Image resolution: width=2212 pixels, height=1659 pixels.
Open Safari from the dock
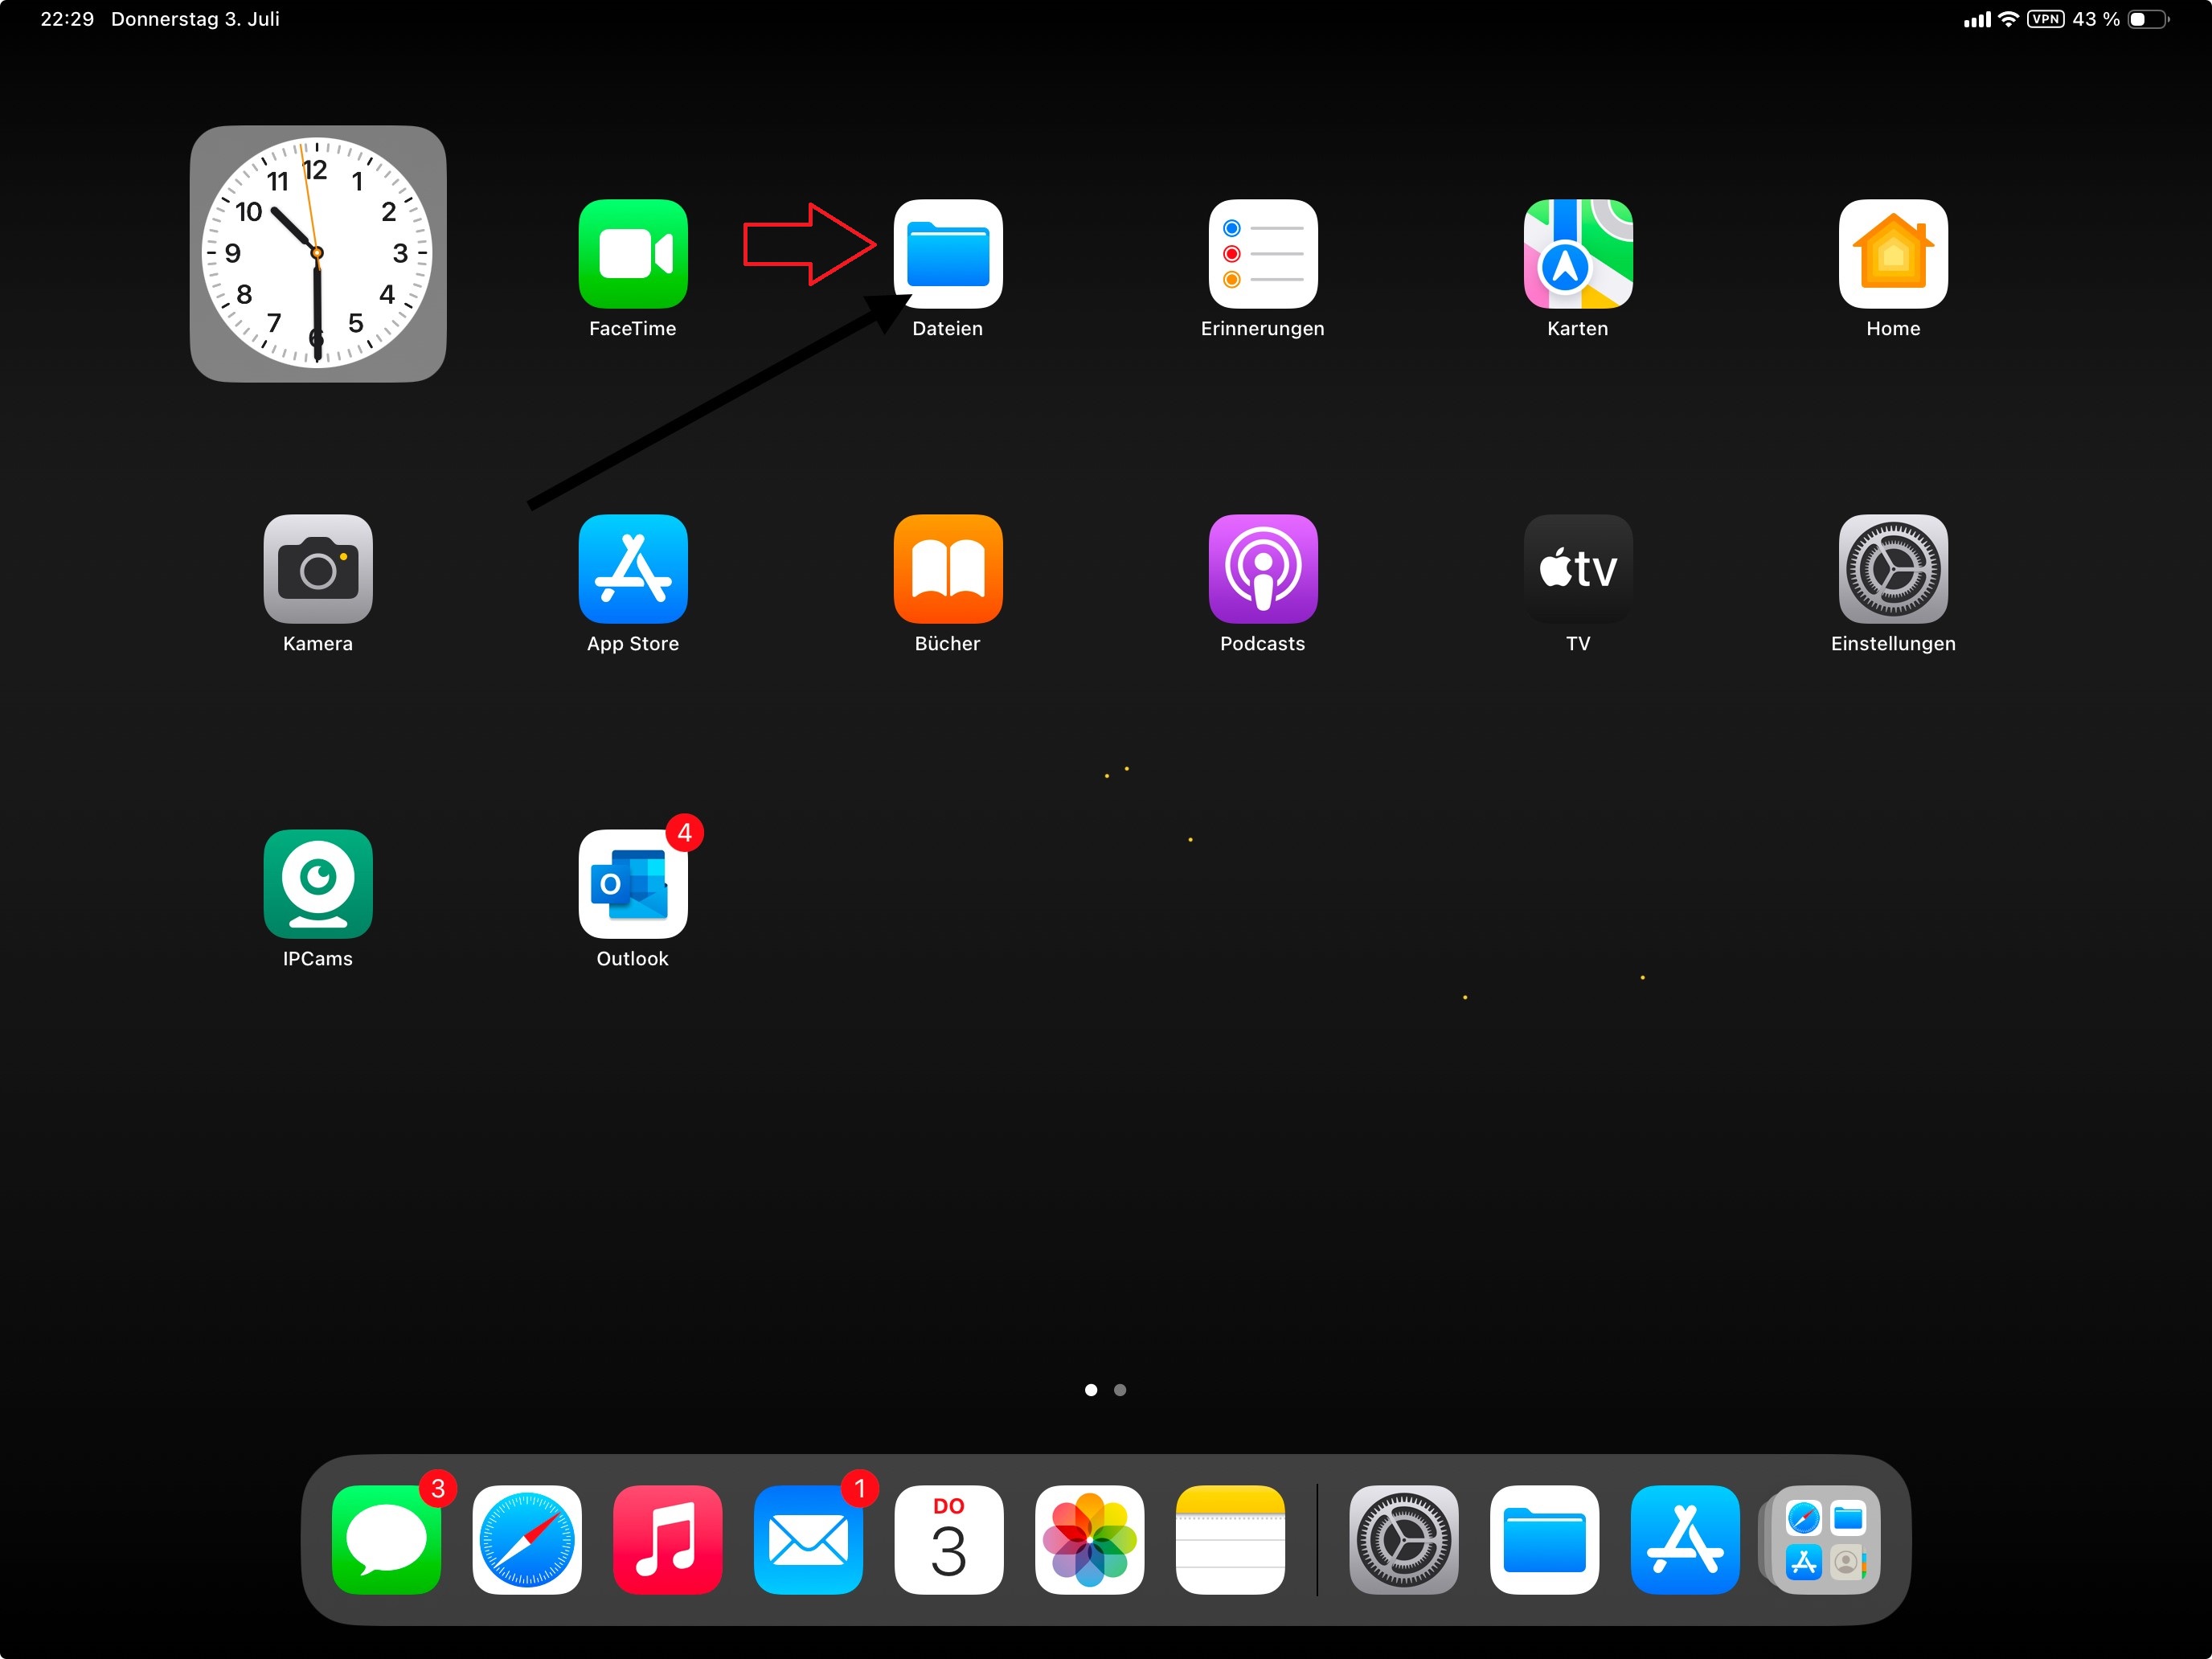527,1539
